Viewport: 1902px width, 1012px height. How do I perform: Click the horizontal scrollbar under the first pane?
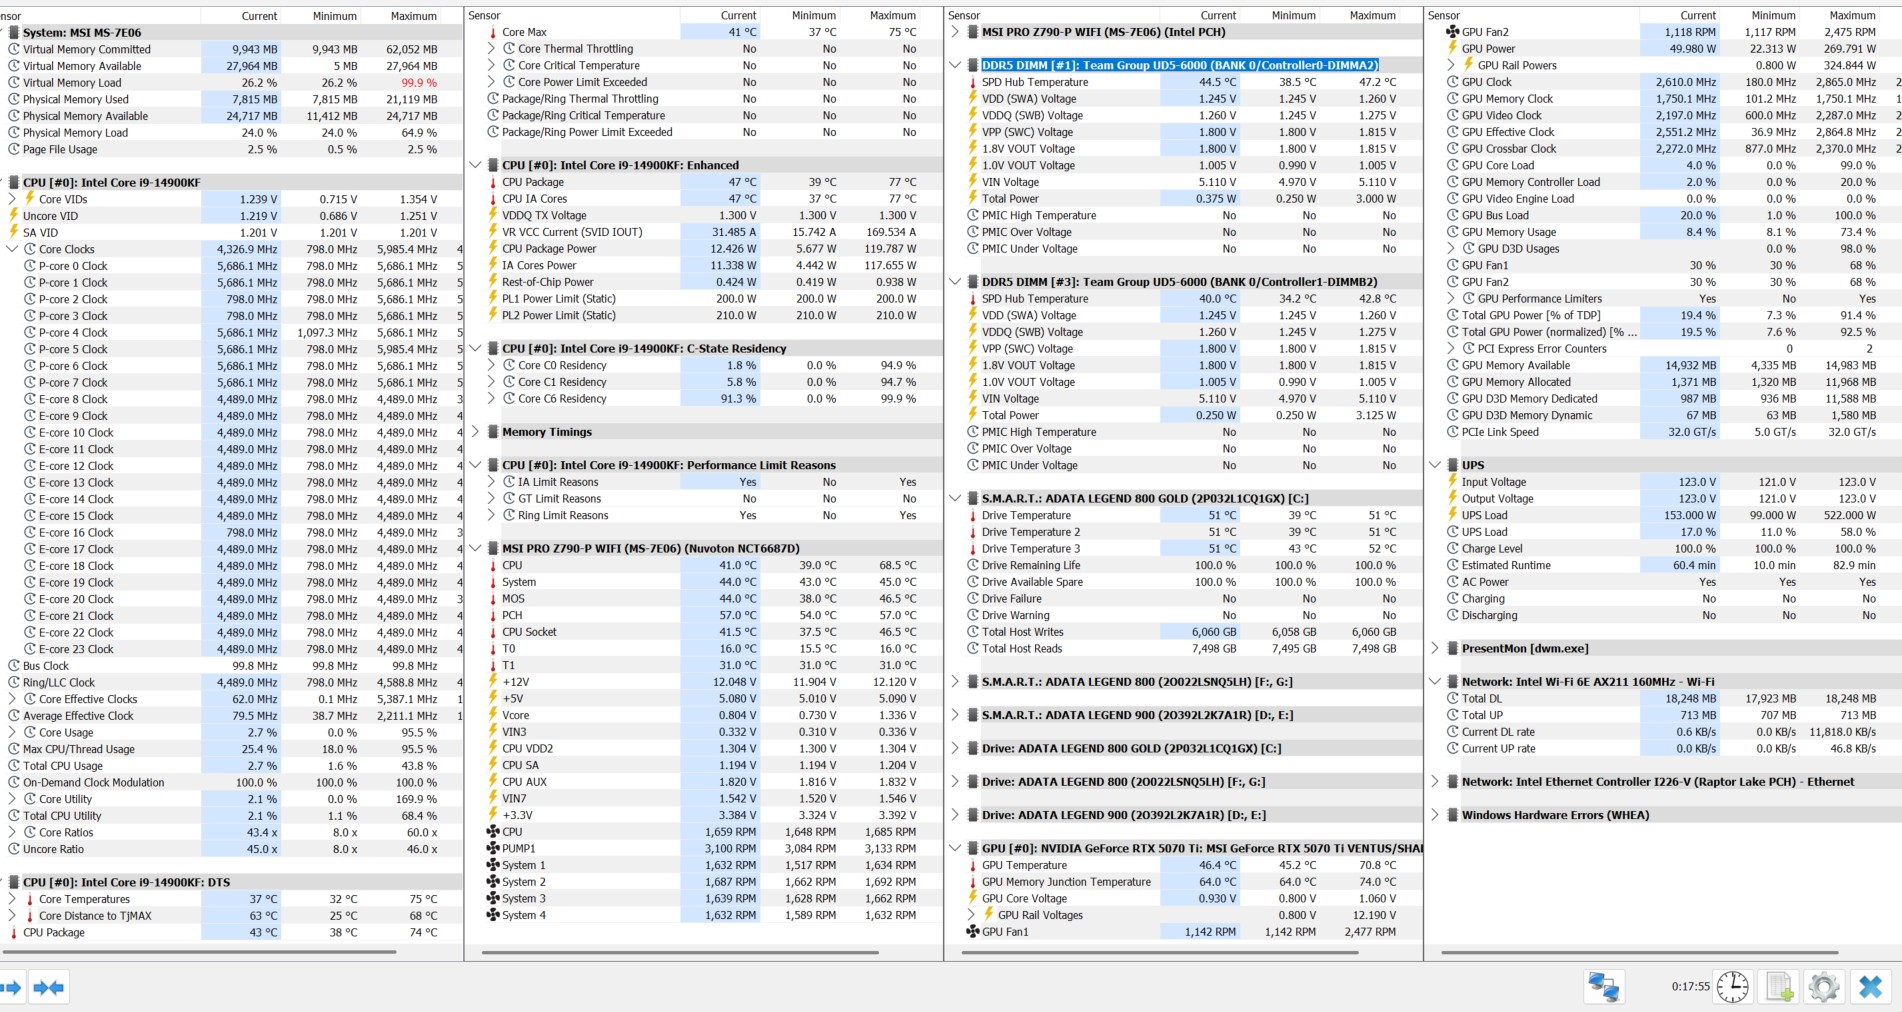click(230, 952)
